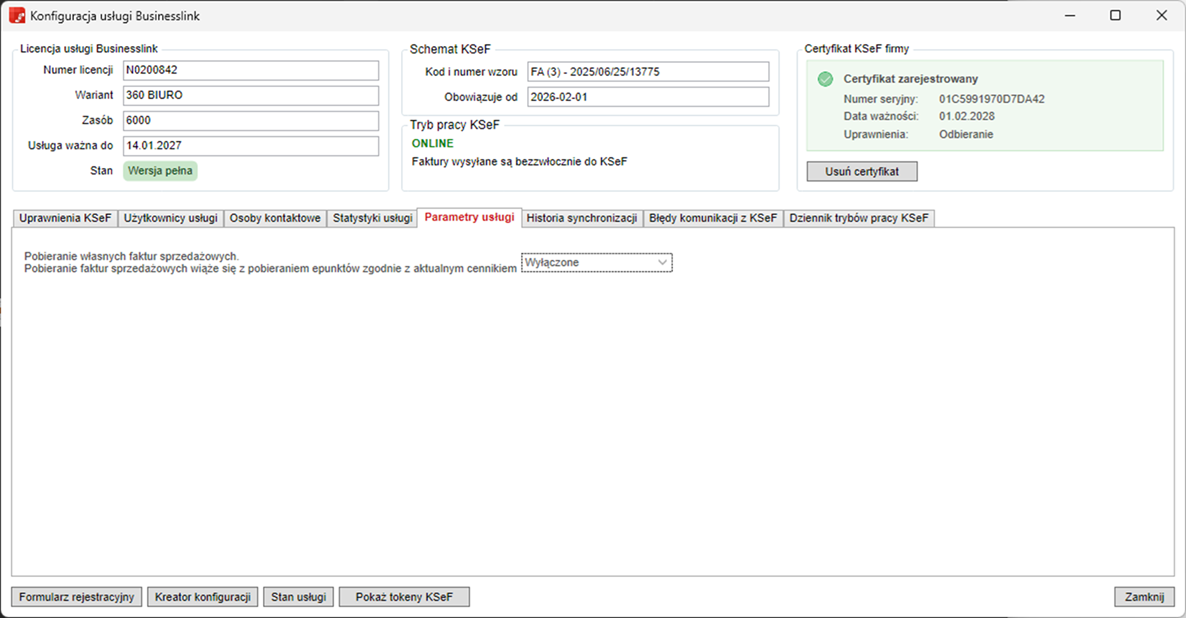Open the sales invoice download dropdown
Viewport: 1186px width, 618px height.
pos(597,262)
